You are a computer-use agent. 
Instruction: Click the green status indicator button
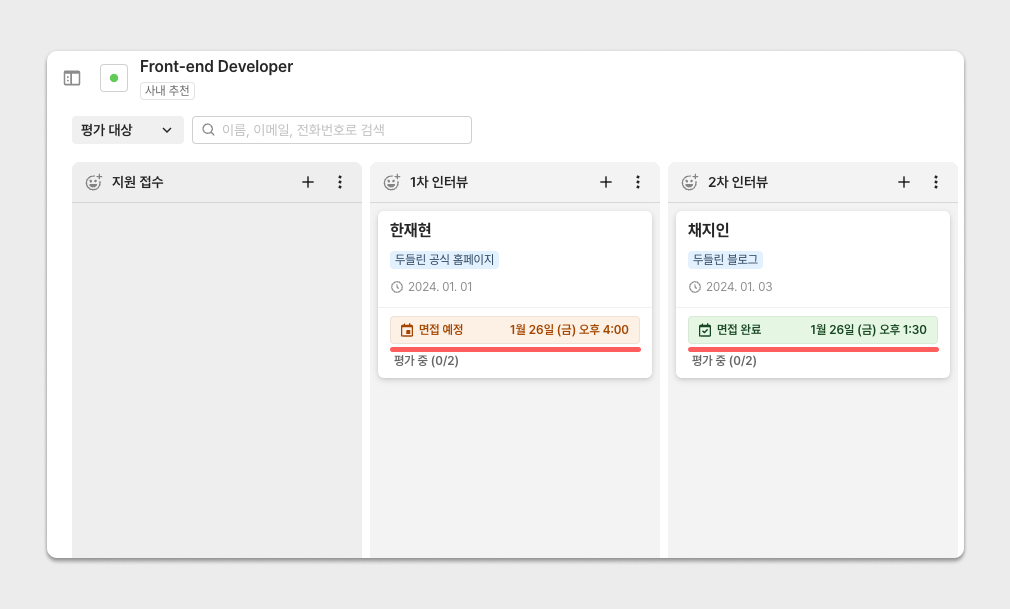[114, 78]
